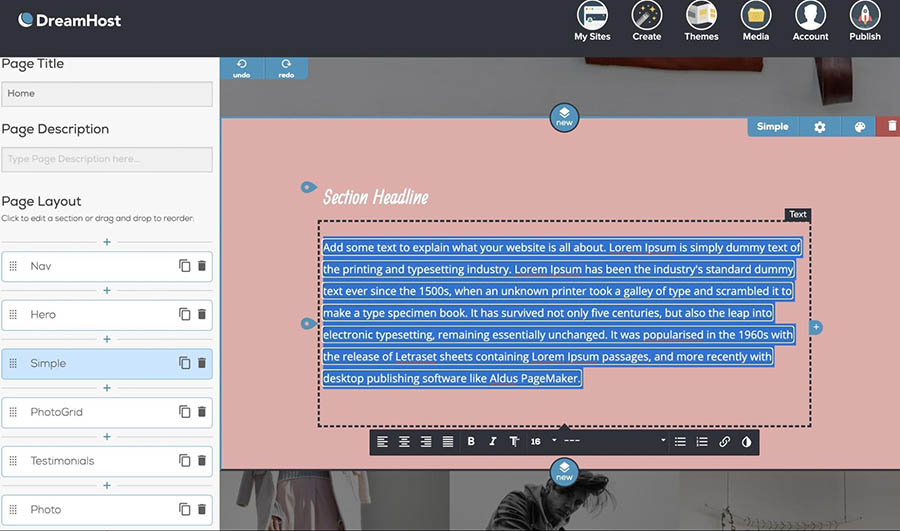Open the Themes panel in top navigation
The image size is (900, 531).
(701, 21)
